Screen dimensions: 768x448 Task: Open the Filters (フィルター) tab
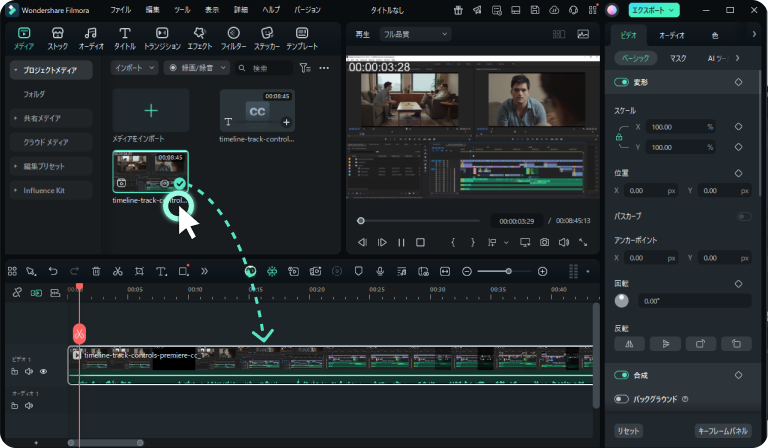point(233,39)
